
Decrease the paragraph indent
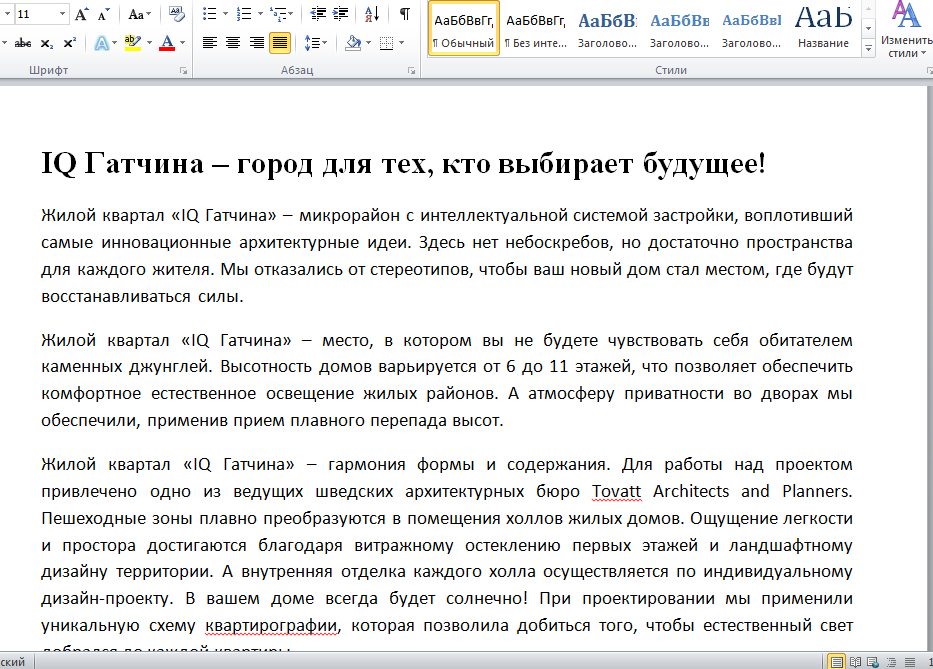318,14
